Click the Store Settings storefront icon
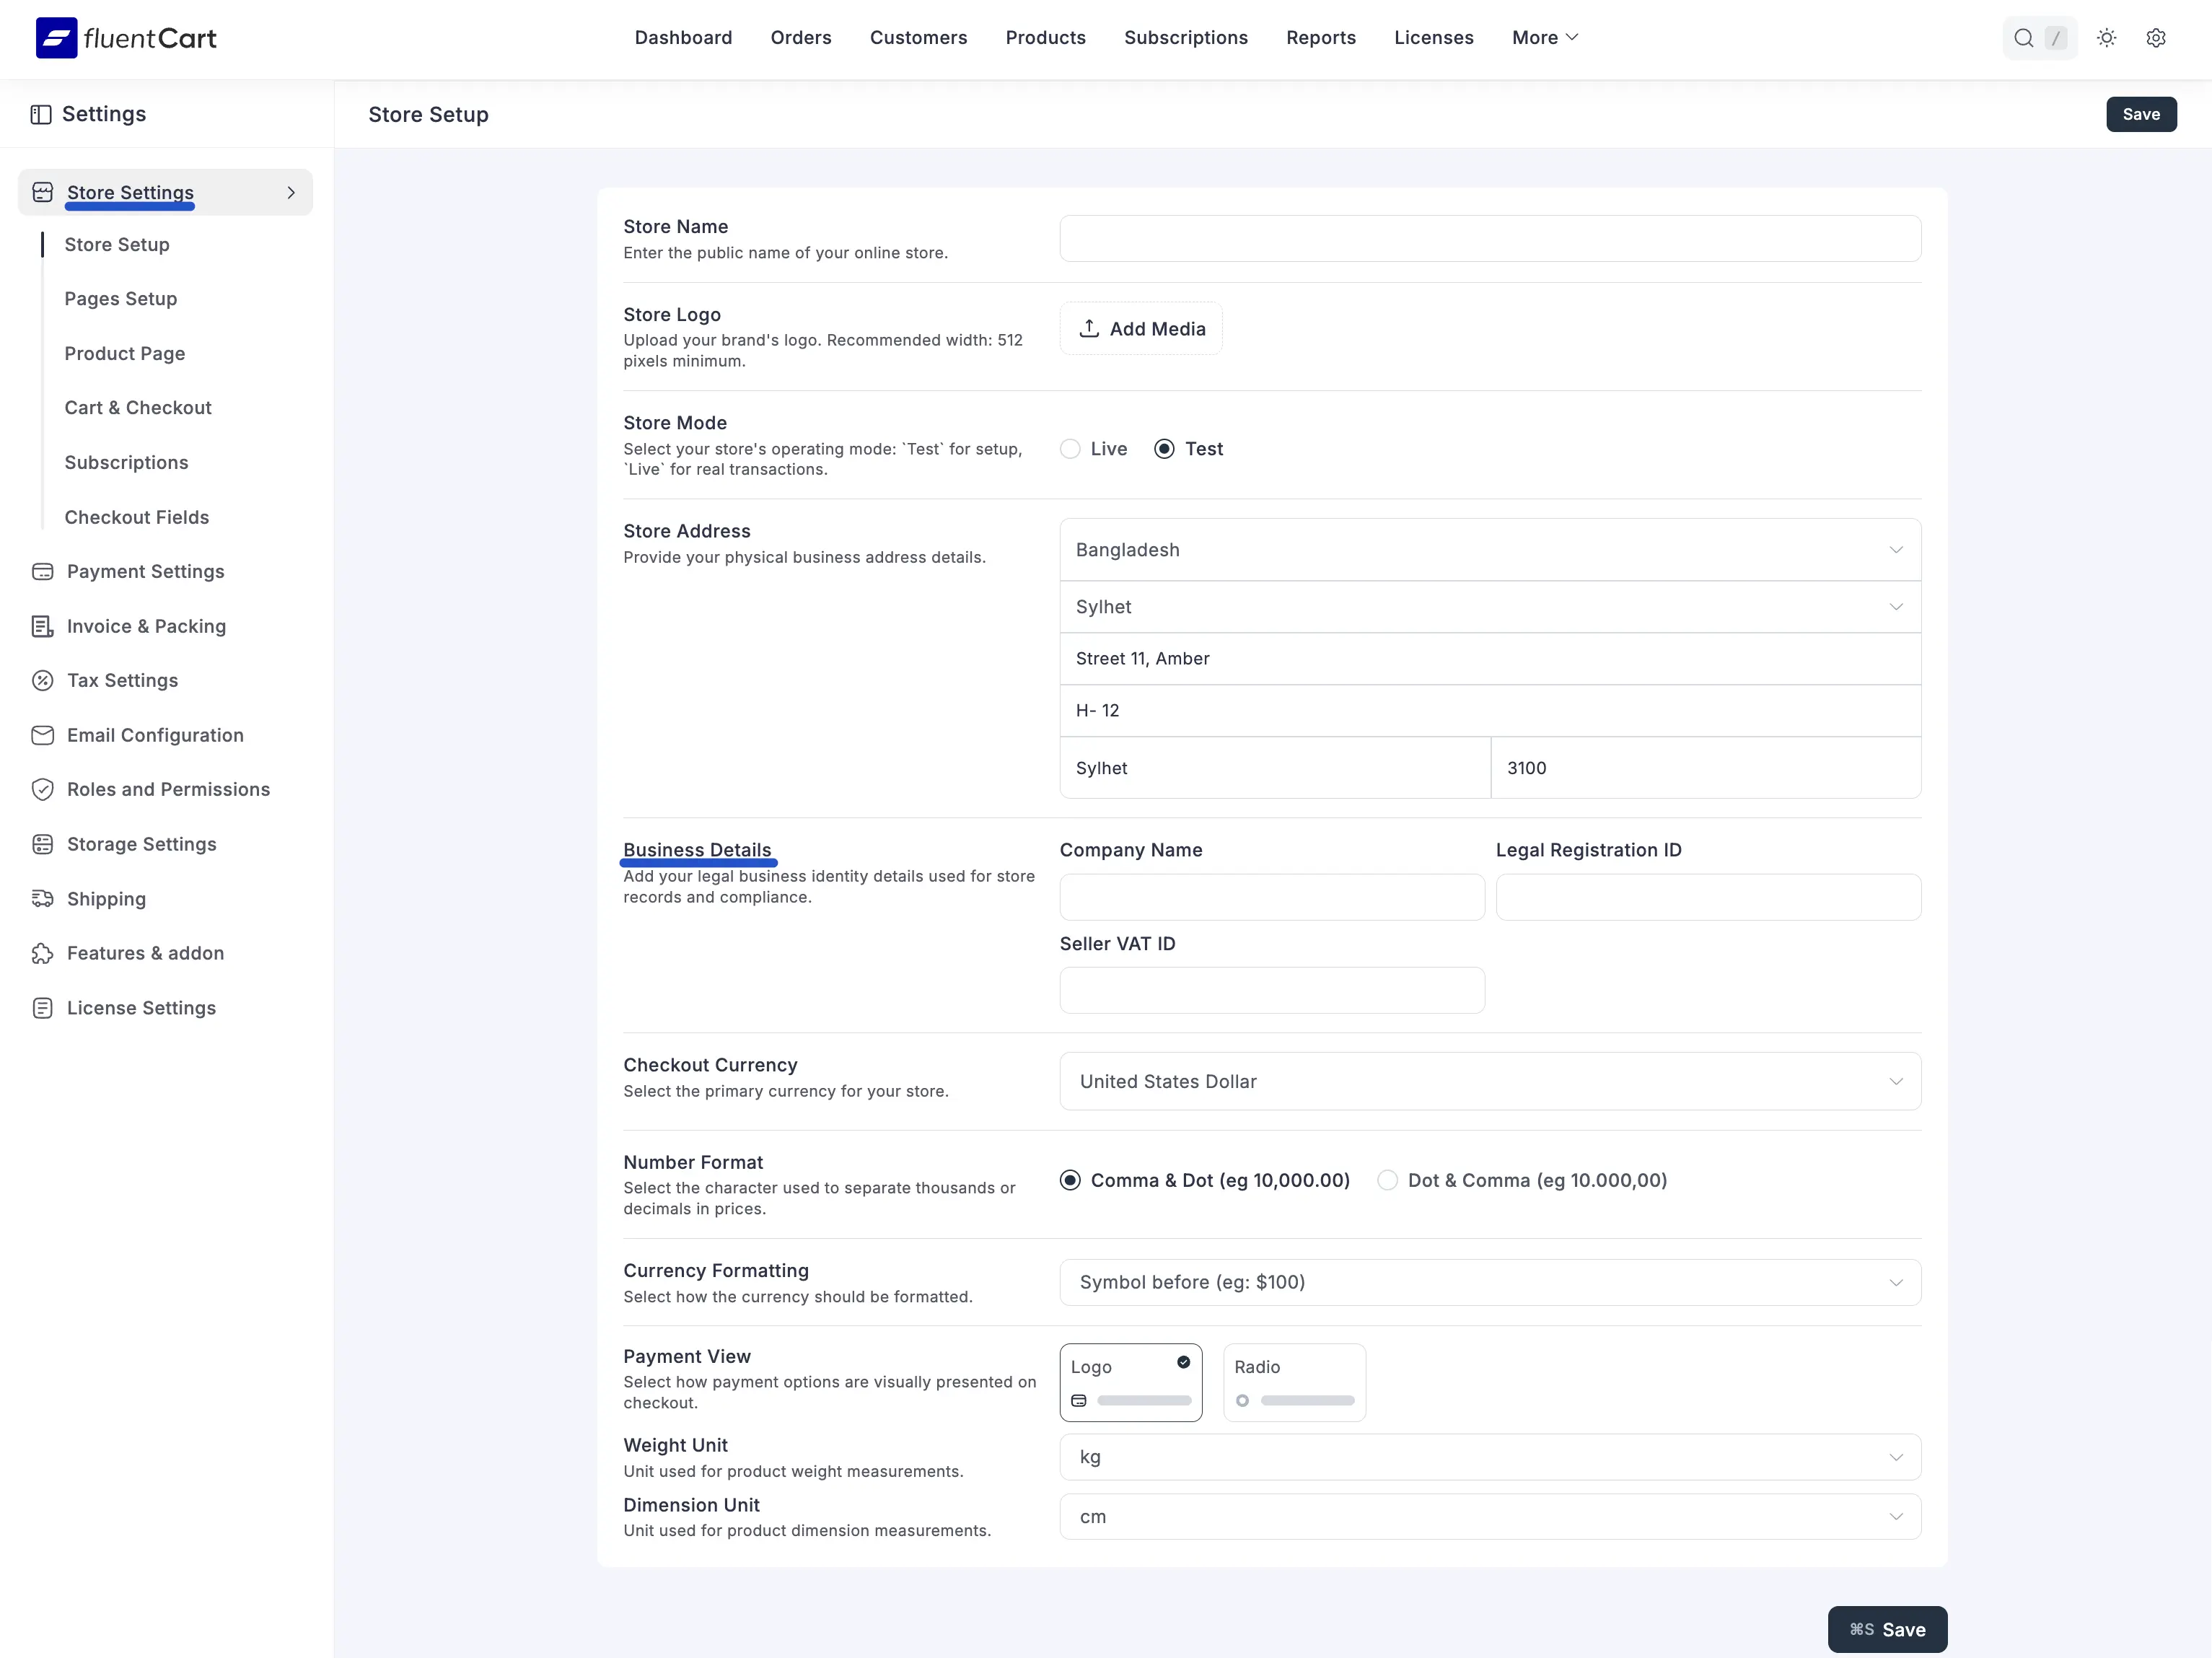Screen dimensions: 2212x1658 click(x=42, y=192)
